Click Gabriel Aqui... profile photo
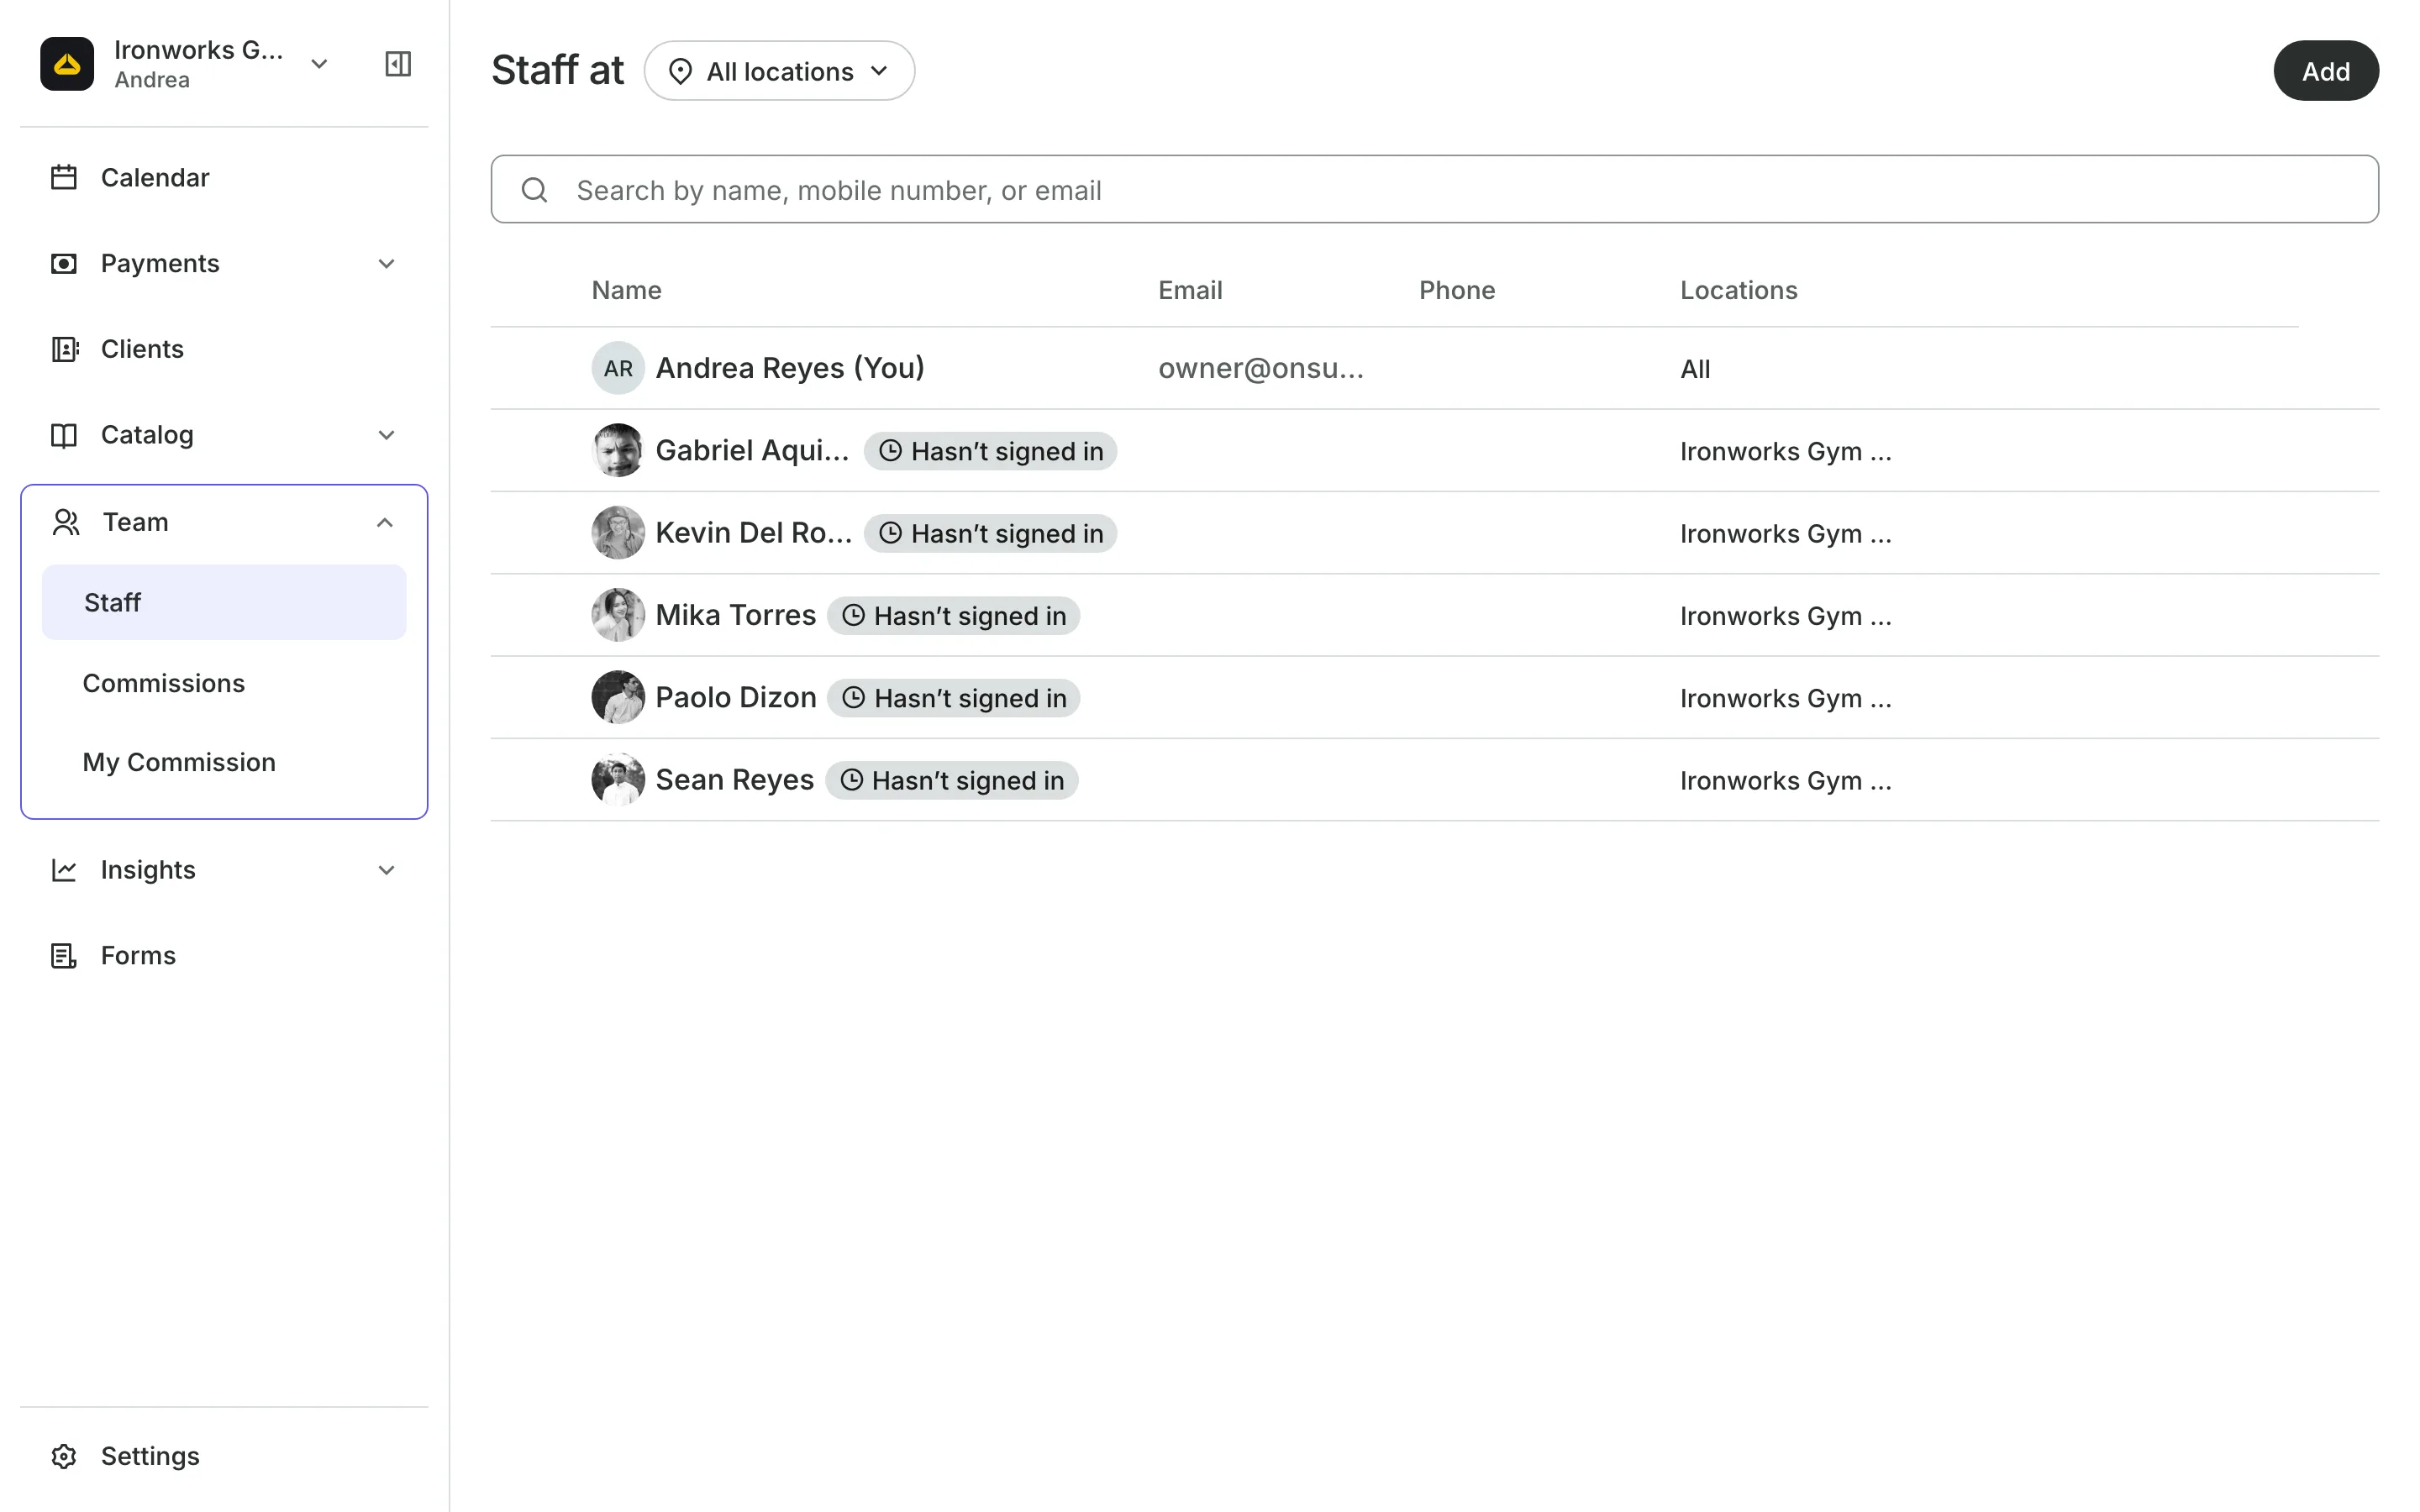Image resolution: width=2420 pixels, height=1512 pixels. tap(618, 450)
